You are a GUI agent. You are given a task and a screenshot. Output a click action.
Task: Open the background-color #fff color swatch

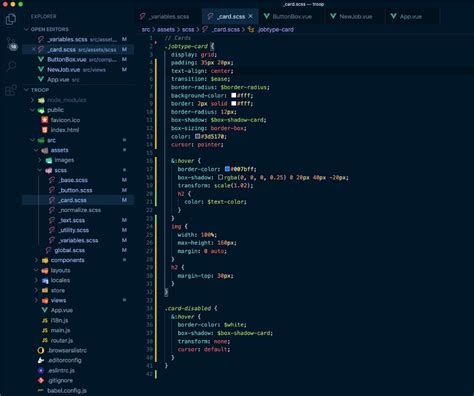tap(234, 95)
